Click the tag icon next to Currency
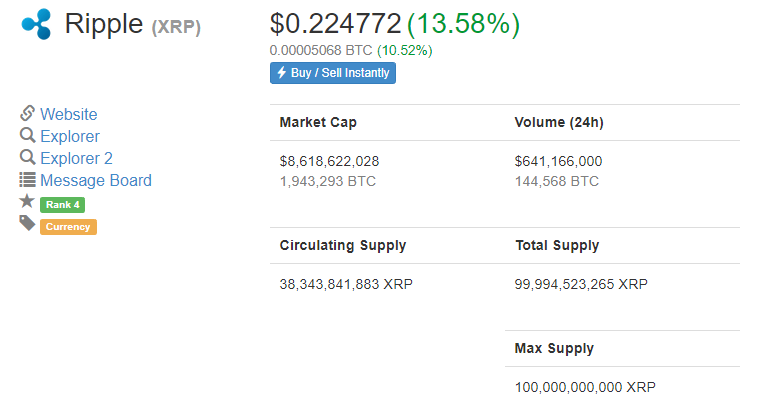This screenshot has width=770, height=412. click(28, 223)
